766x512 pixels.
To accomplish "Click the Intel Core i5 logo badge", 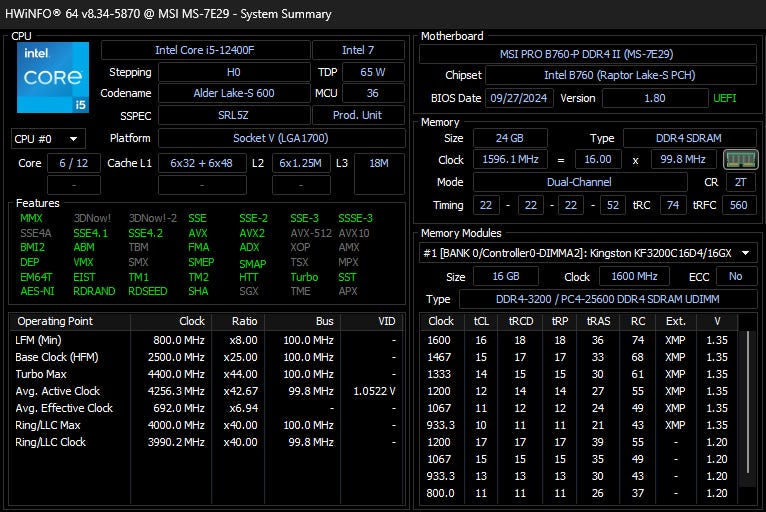I will [53, 78].
